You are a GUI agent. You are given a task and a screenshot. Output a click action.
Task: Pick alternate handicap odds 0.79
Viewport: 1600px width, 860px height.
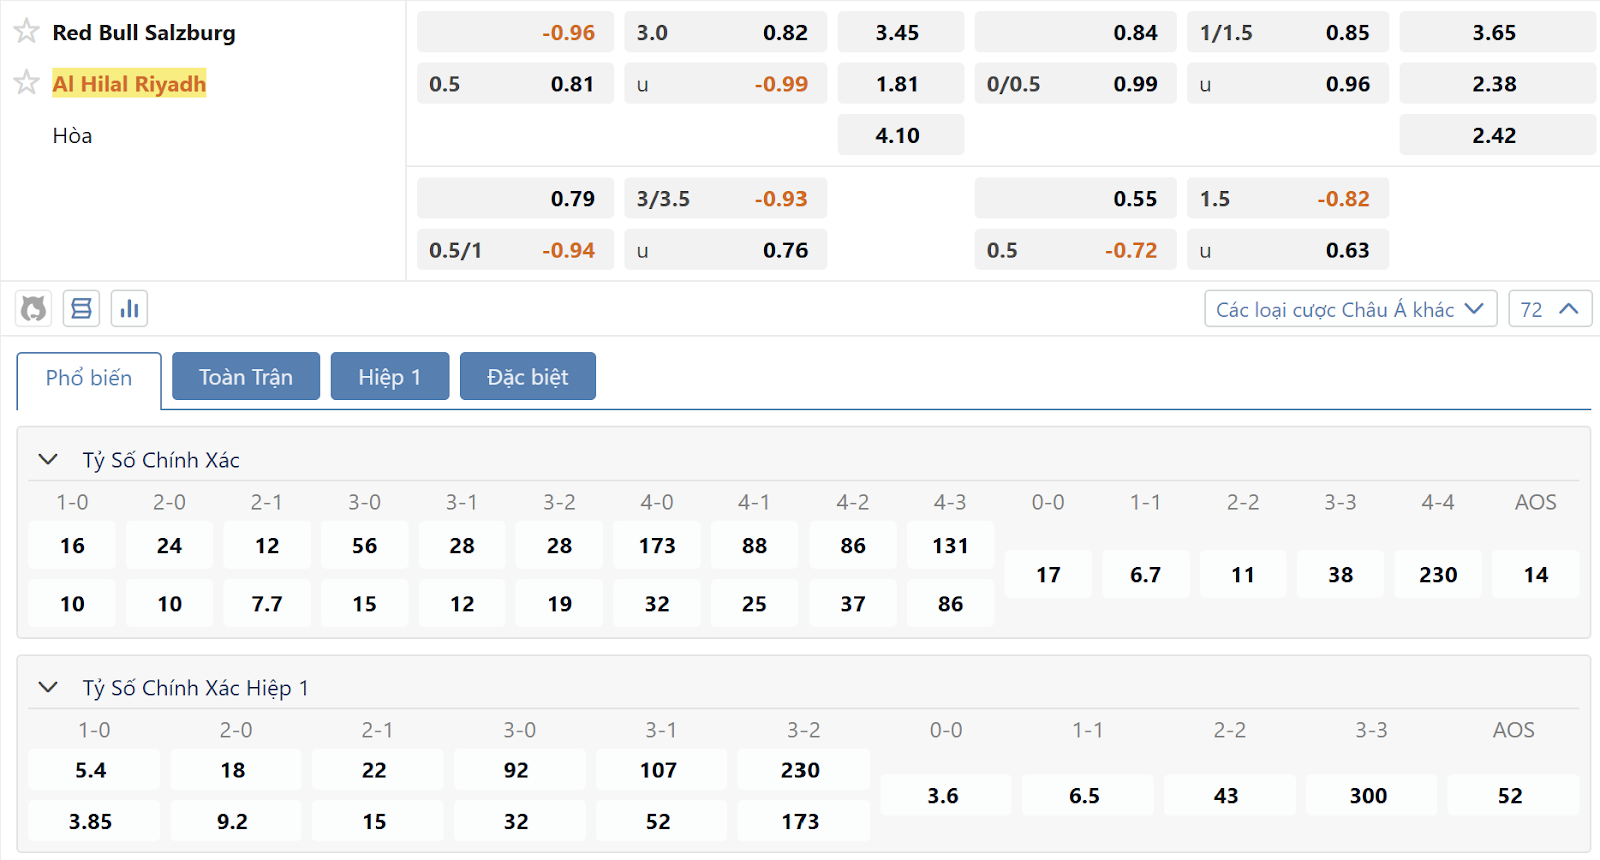[x=515, y=198]
